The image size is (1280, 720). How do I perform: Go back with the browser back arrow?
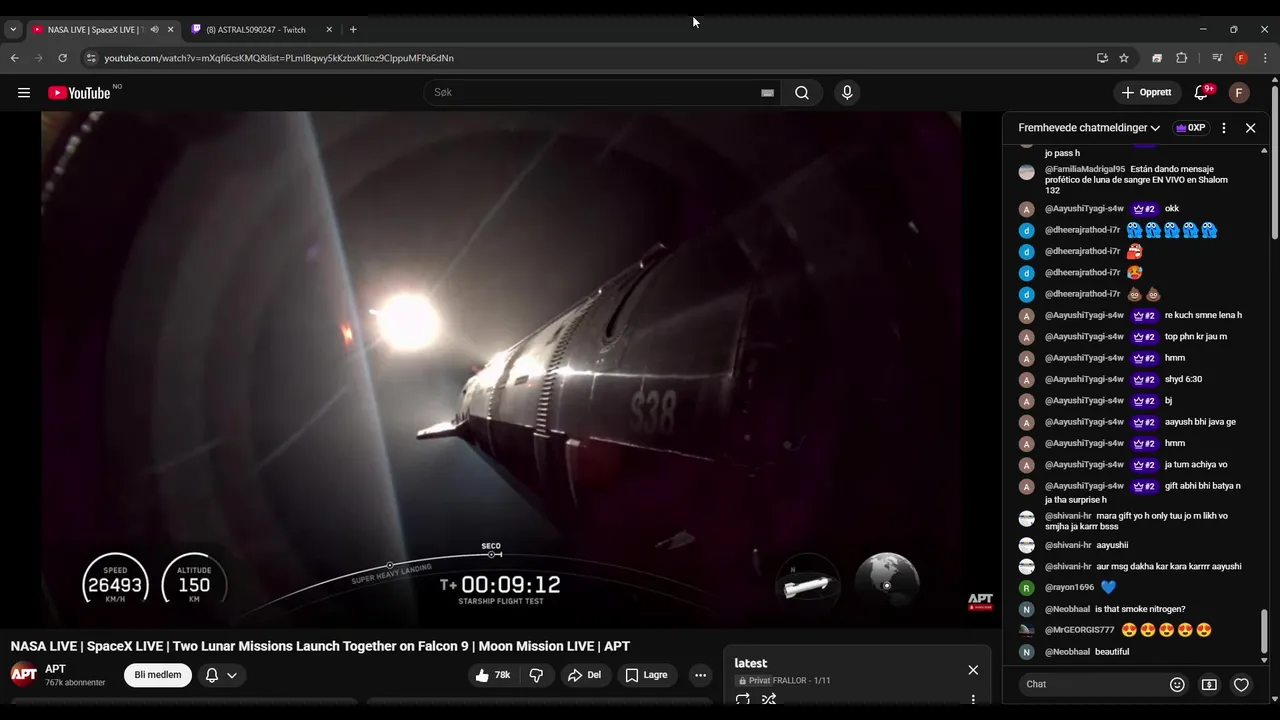[x=15, y=58]
